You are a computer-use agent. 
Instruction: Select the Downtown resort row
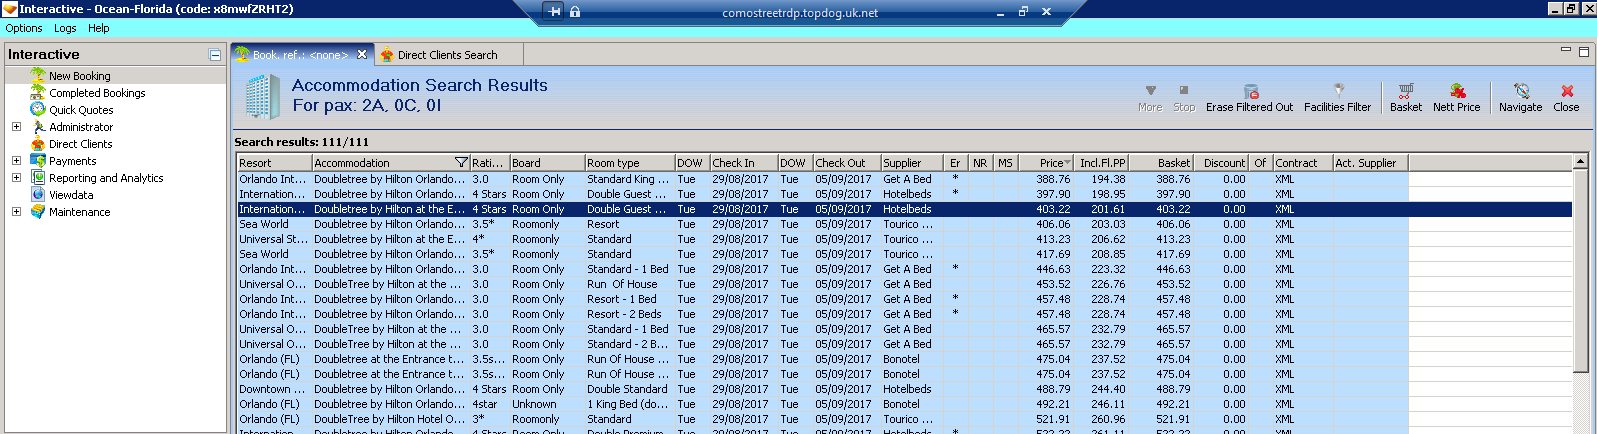(904, 389)
